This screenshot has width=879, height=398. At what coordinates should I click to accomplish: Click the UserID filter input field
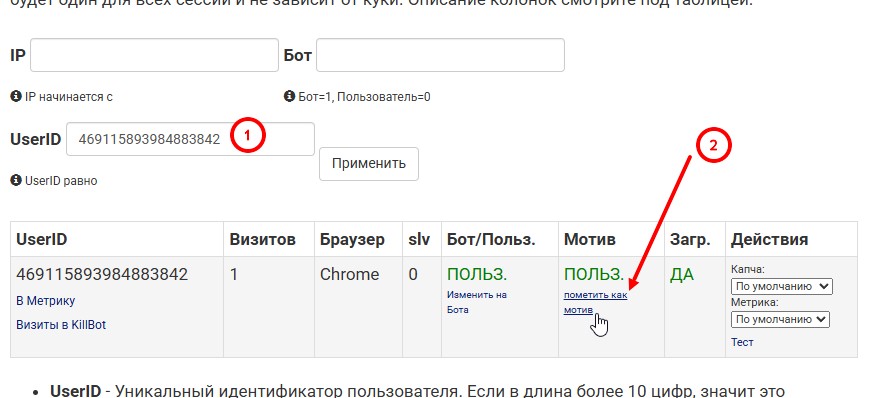coord(190,139)
